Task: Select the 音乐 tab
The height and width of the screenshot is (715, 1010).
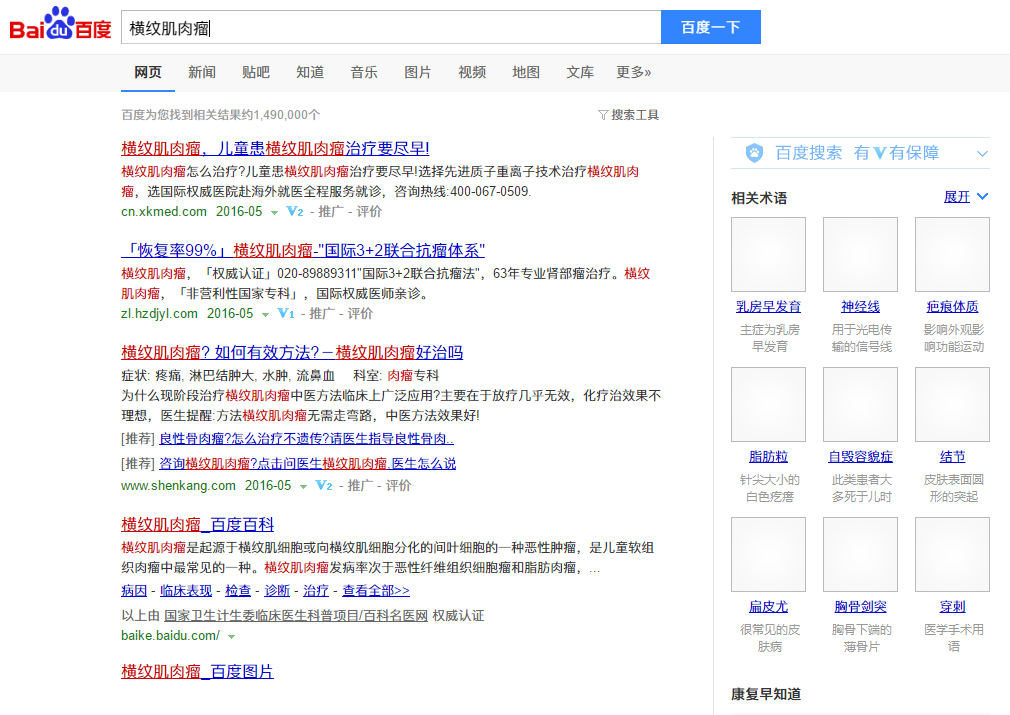Action: pyautogui.click(x=364, y=72)
